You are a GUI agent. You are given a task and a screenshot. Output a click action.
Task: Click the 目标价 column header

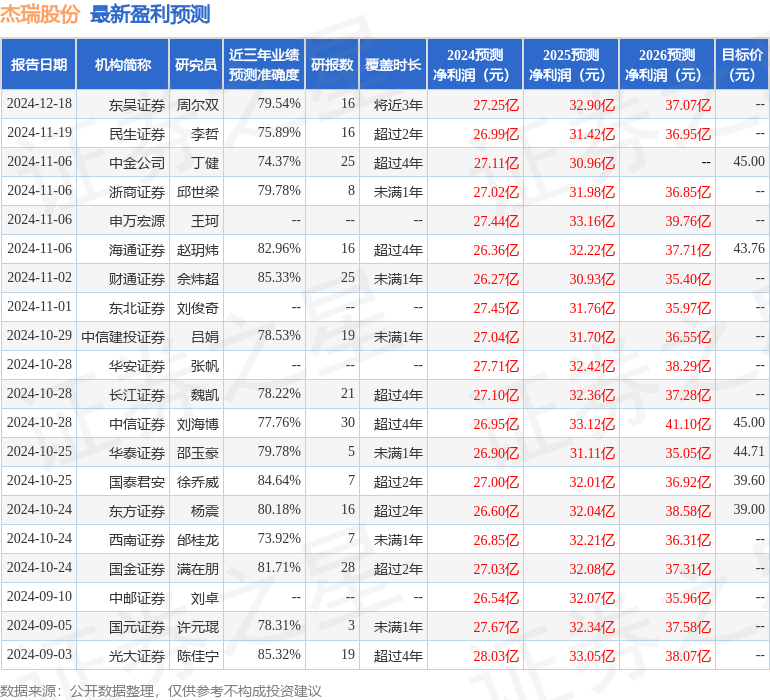[742, 64]
